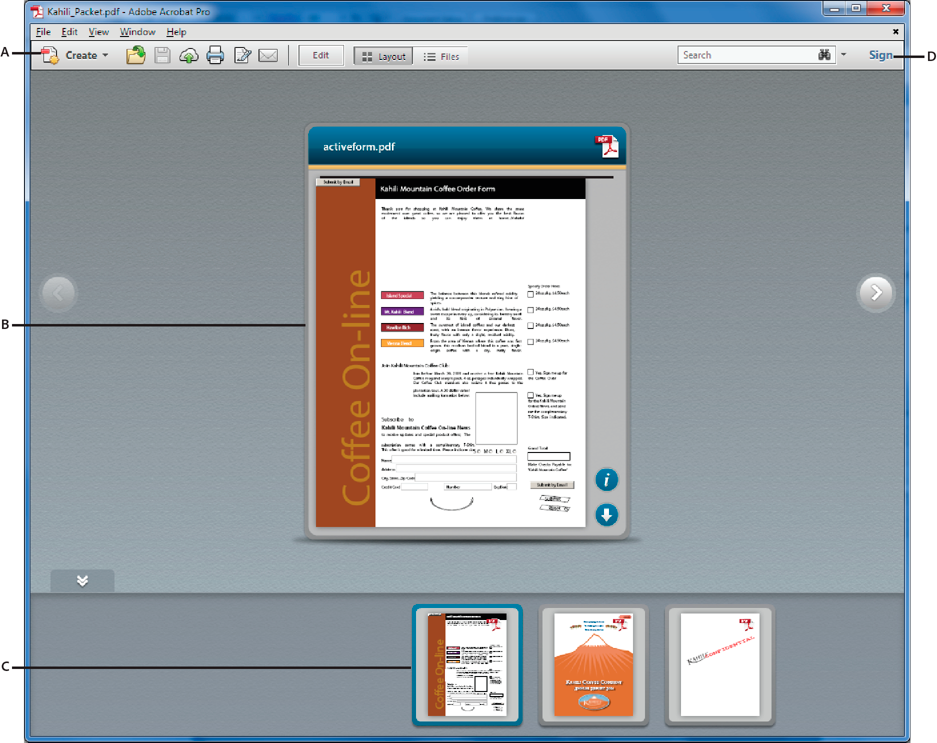Go to the next file with right arrow
This screenshot has height=743, width=937.
876,292
